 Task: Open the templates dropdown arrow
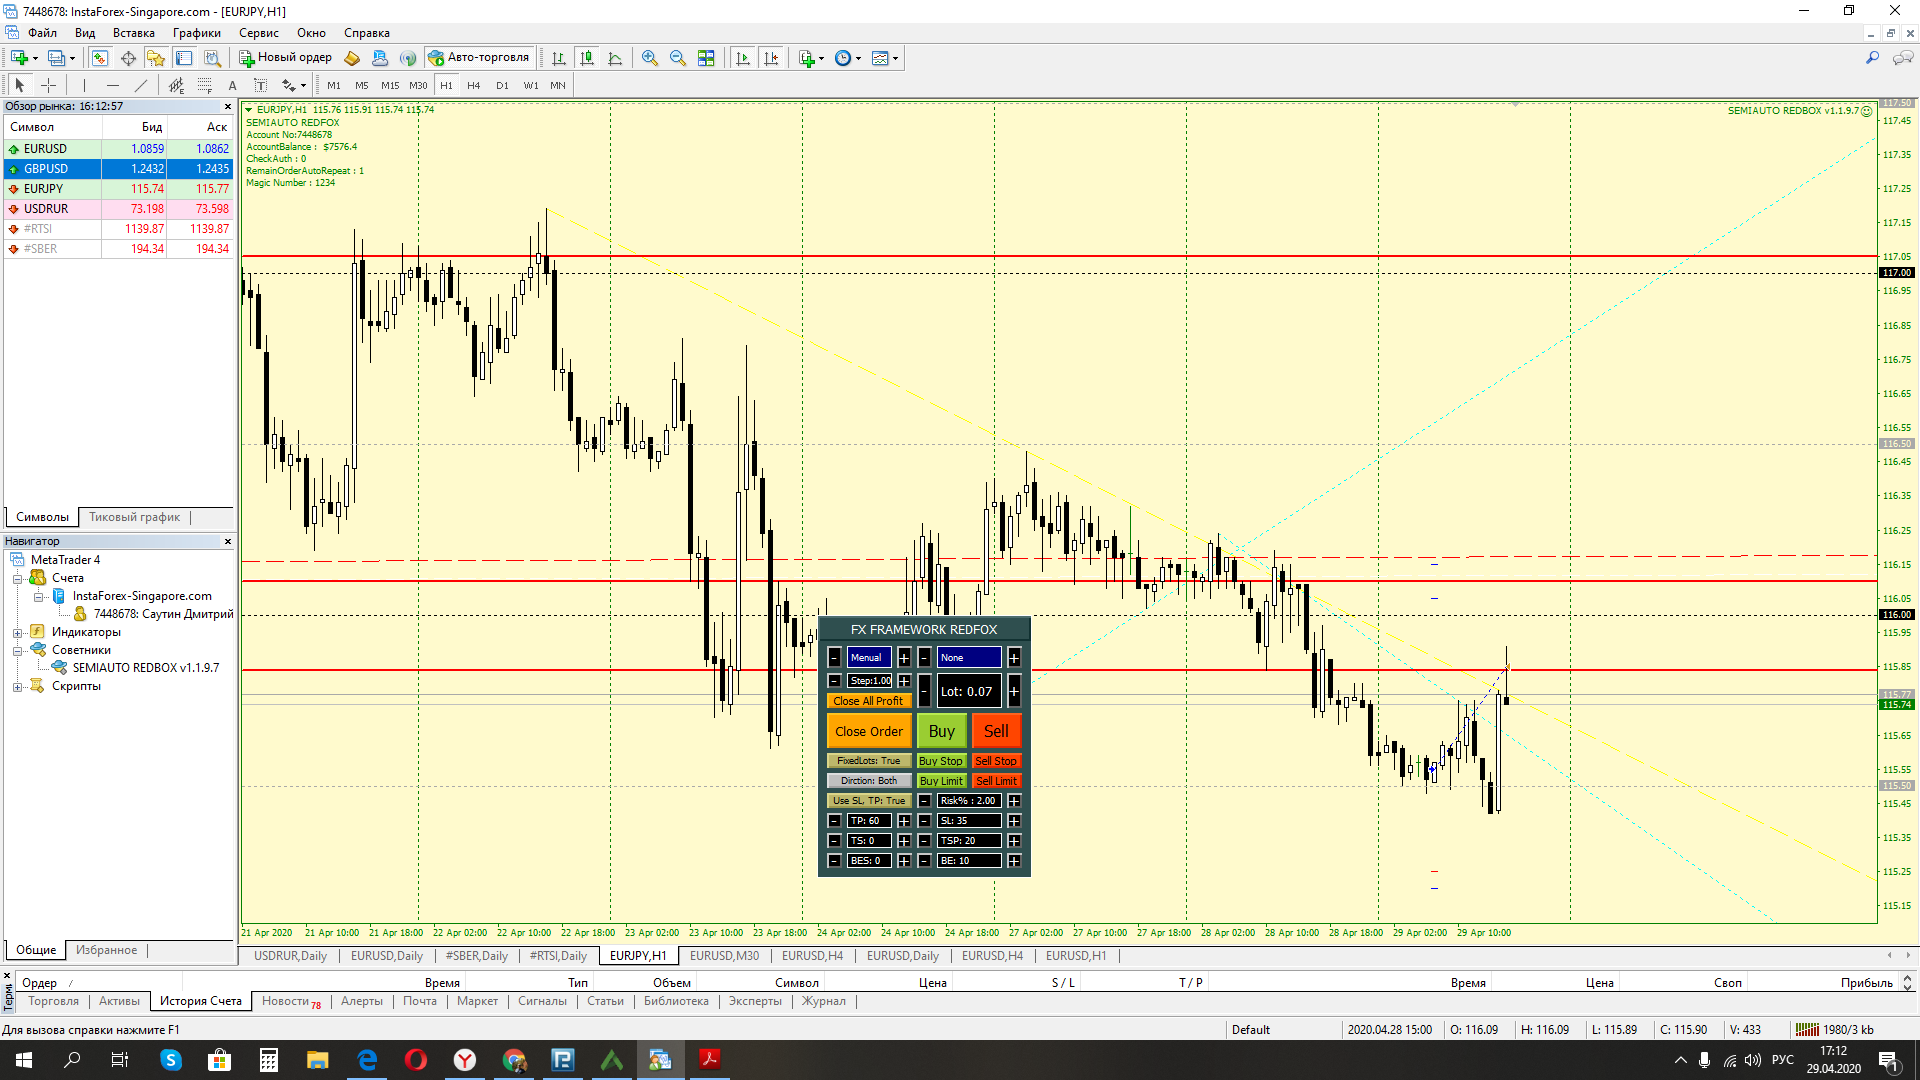pos(895,58)
